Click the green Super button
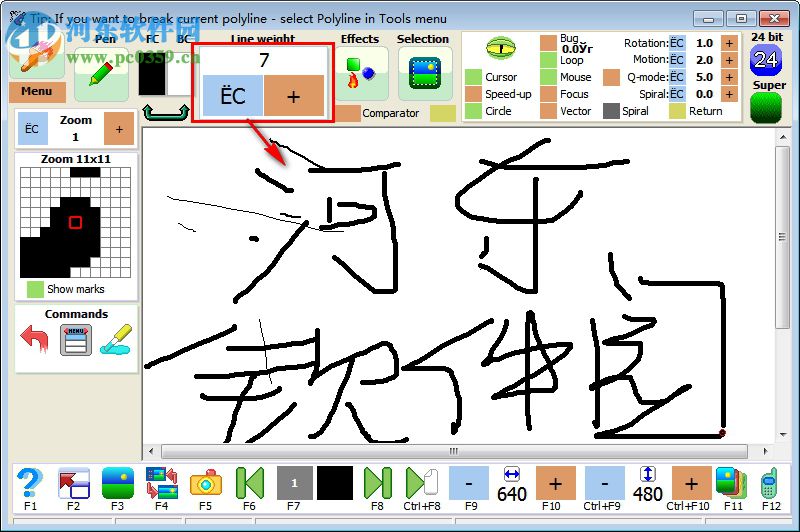Screen dimensions: 800x532 766,108
